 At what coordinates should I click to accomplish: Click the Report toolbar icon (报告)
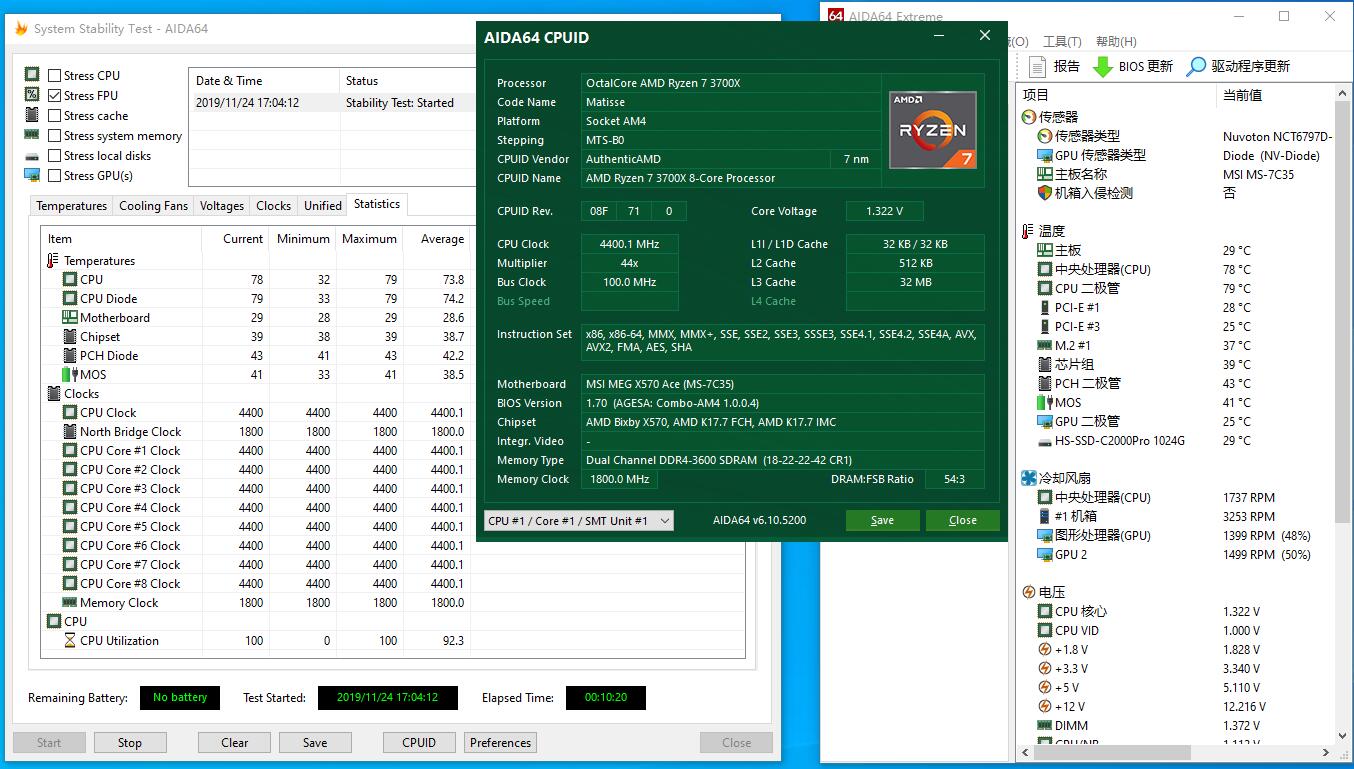pos(1037,67)
